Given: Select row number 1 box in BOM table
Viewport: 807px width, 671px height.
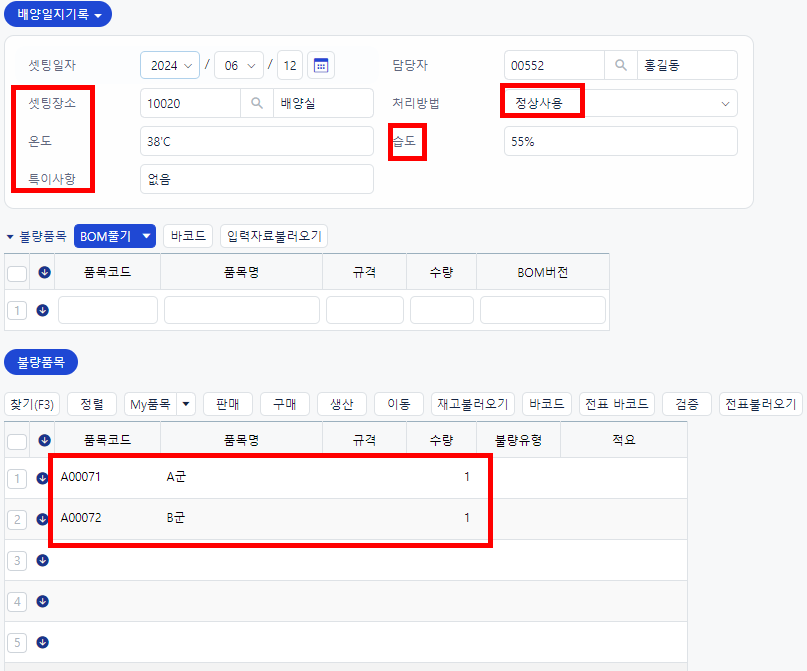Looking at the screenshot, I should point(17,310).
